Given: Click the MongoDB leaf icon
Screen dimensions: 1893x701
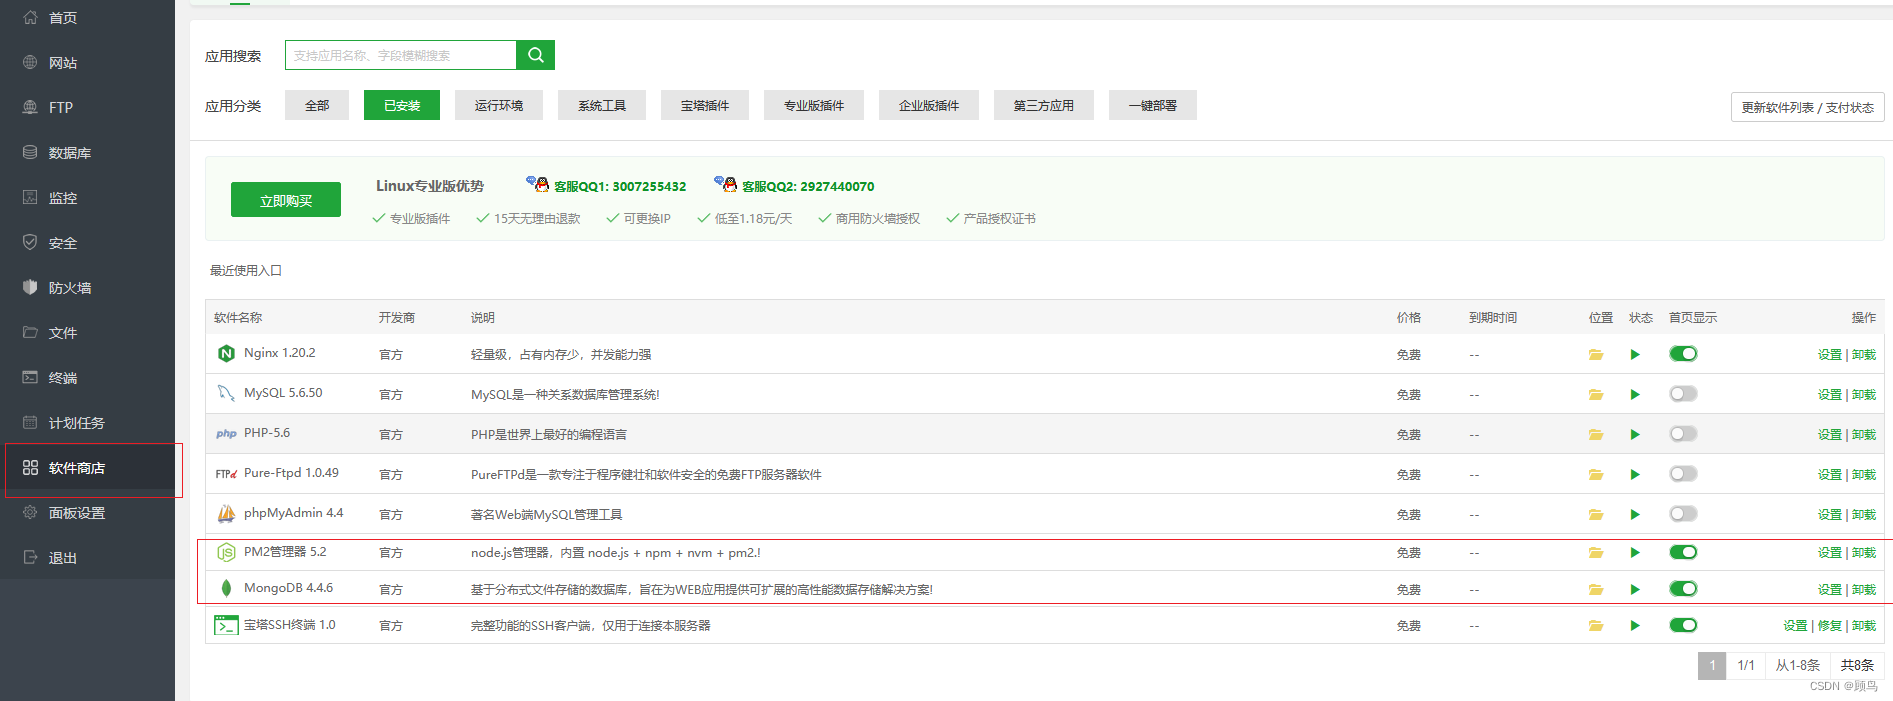Looking at the screenshot, I should click(x=226, y=588).
